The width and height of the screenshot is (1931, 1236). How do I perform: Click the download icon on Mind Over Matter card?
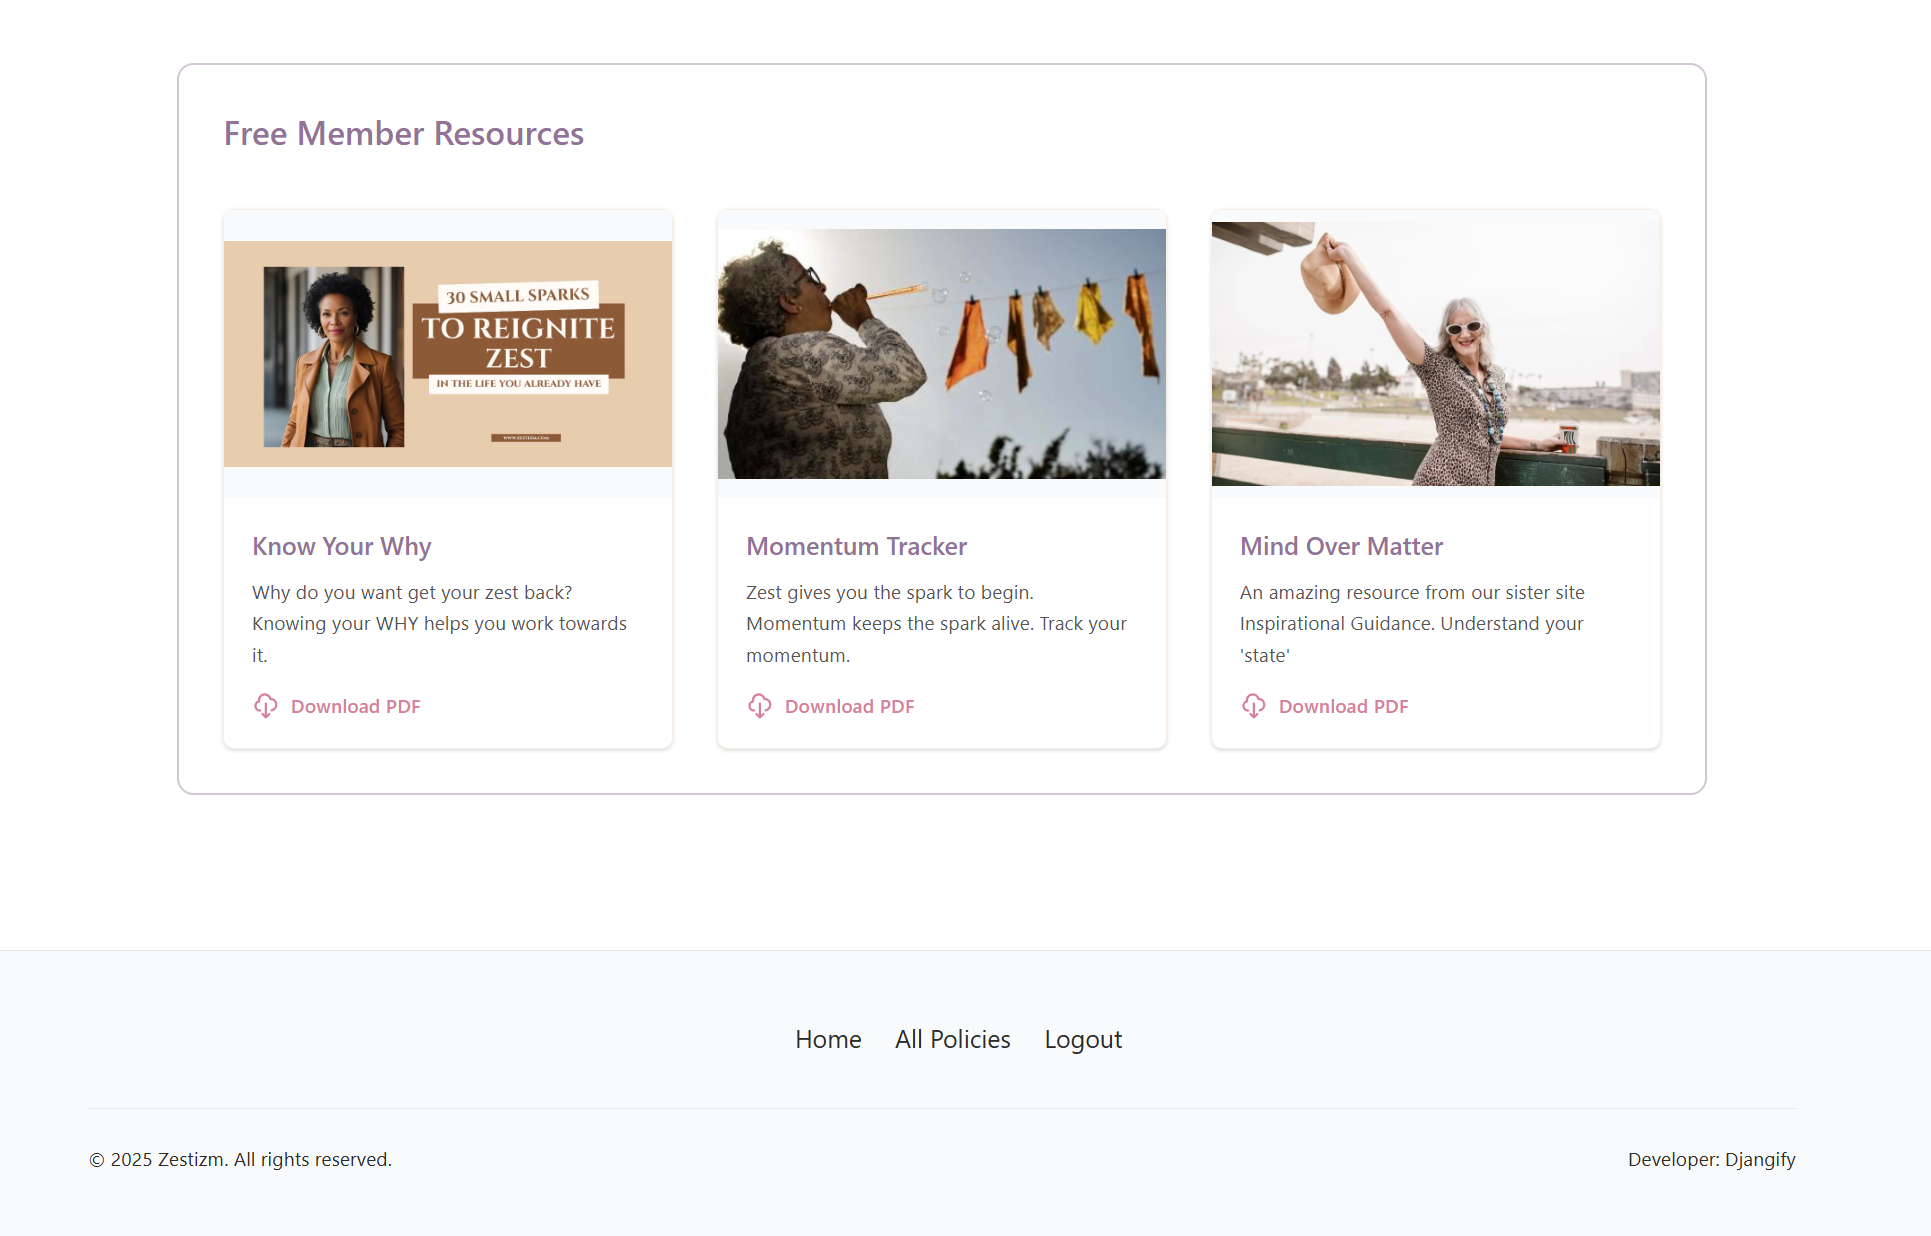(x=1254, y=706)
